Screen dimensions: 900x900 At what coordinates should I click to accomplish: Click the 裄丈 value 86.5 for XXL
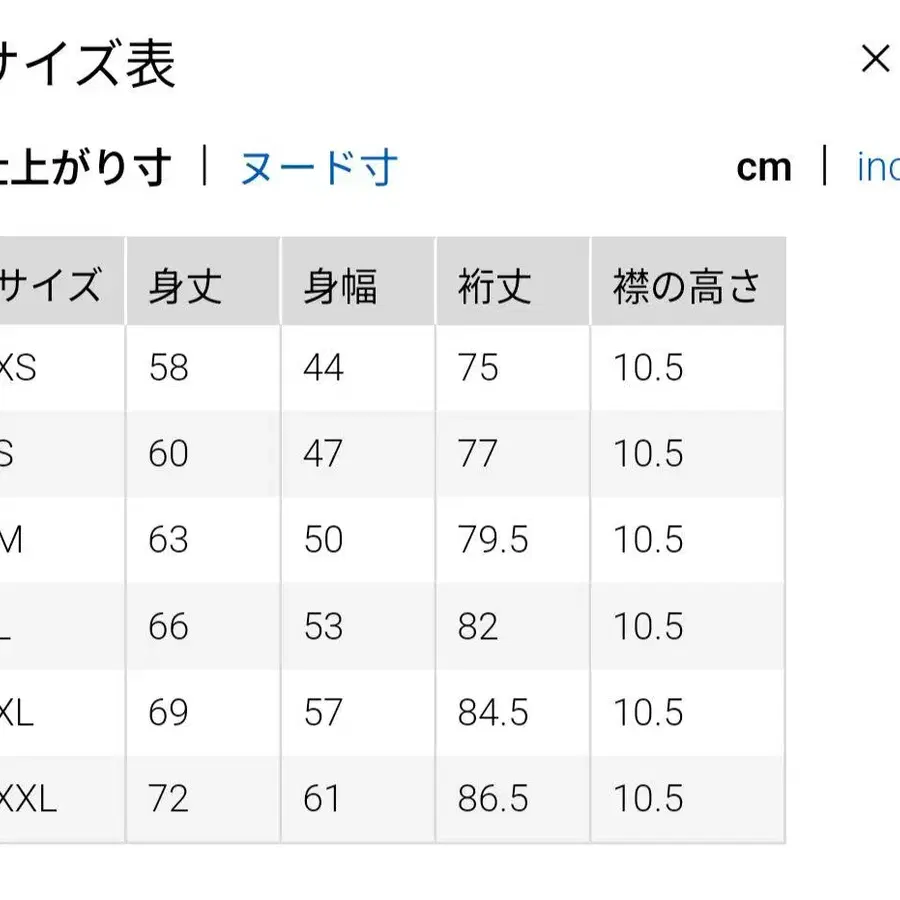[491, 799]
